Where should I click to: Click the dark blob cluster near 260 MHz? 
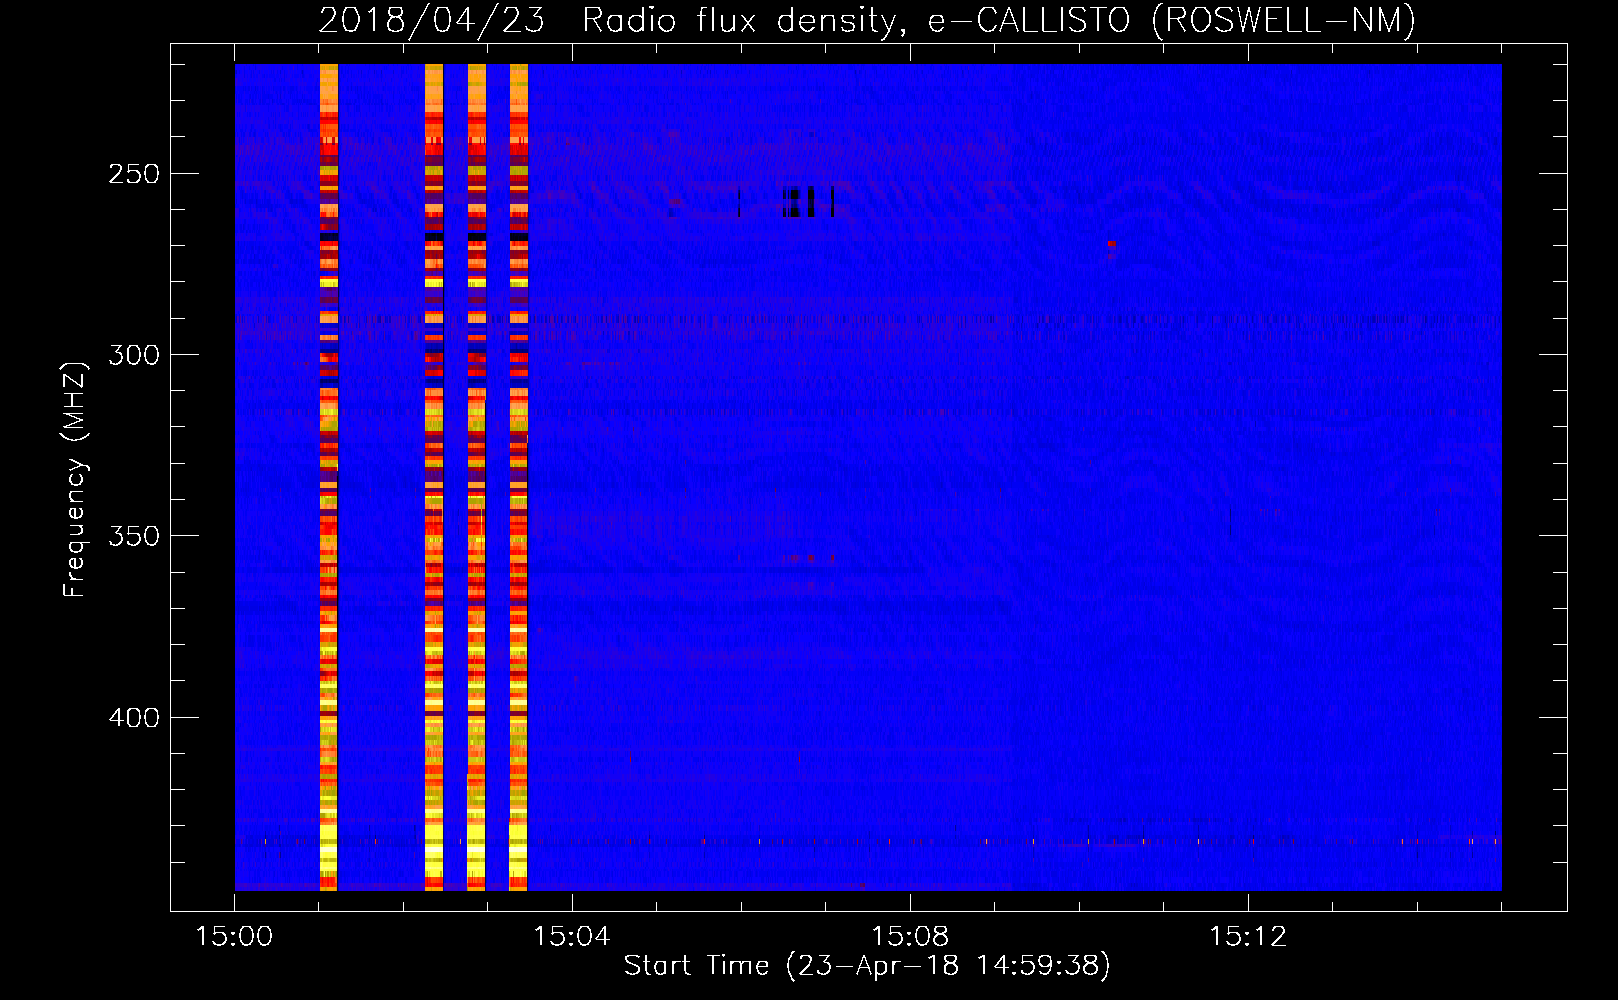pos(808,202)
